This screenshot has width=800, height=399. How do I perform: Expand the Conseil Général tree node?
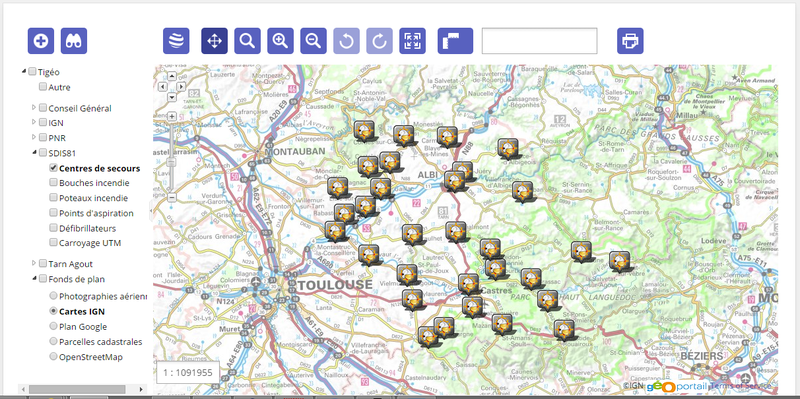(x=34, y=108)
